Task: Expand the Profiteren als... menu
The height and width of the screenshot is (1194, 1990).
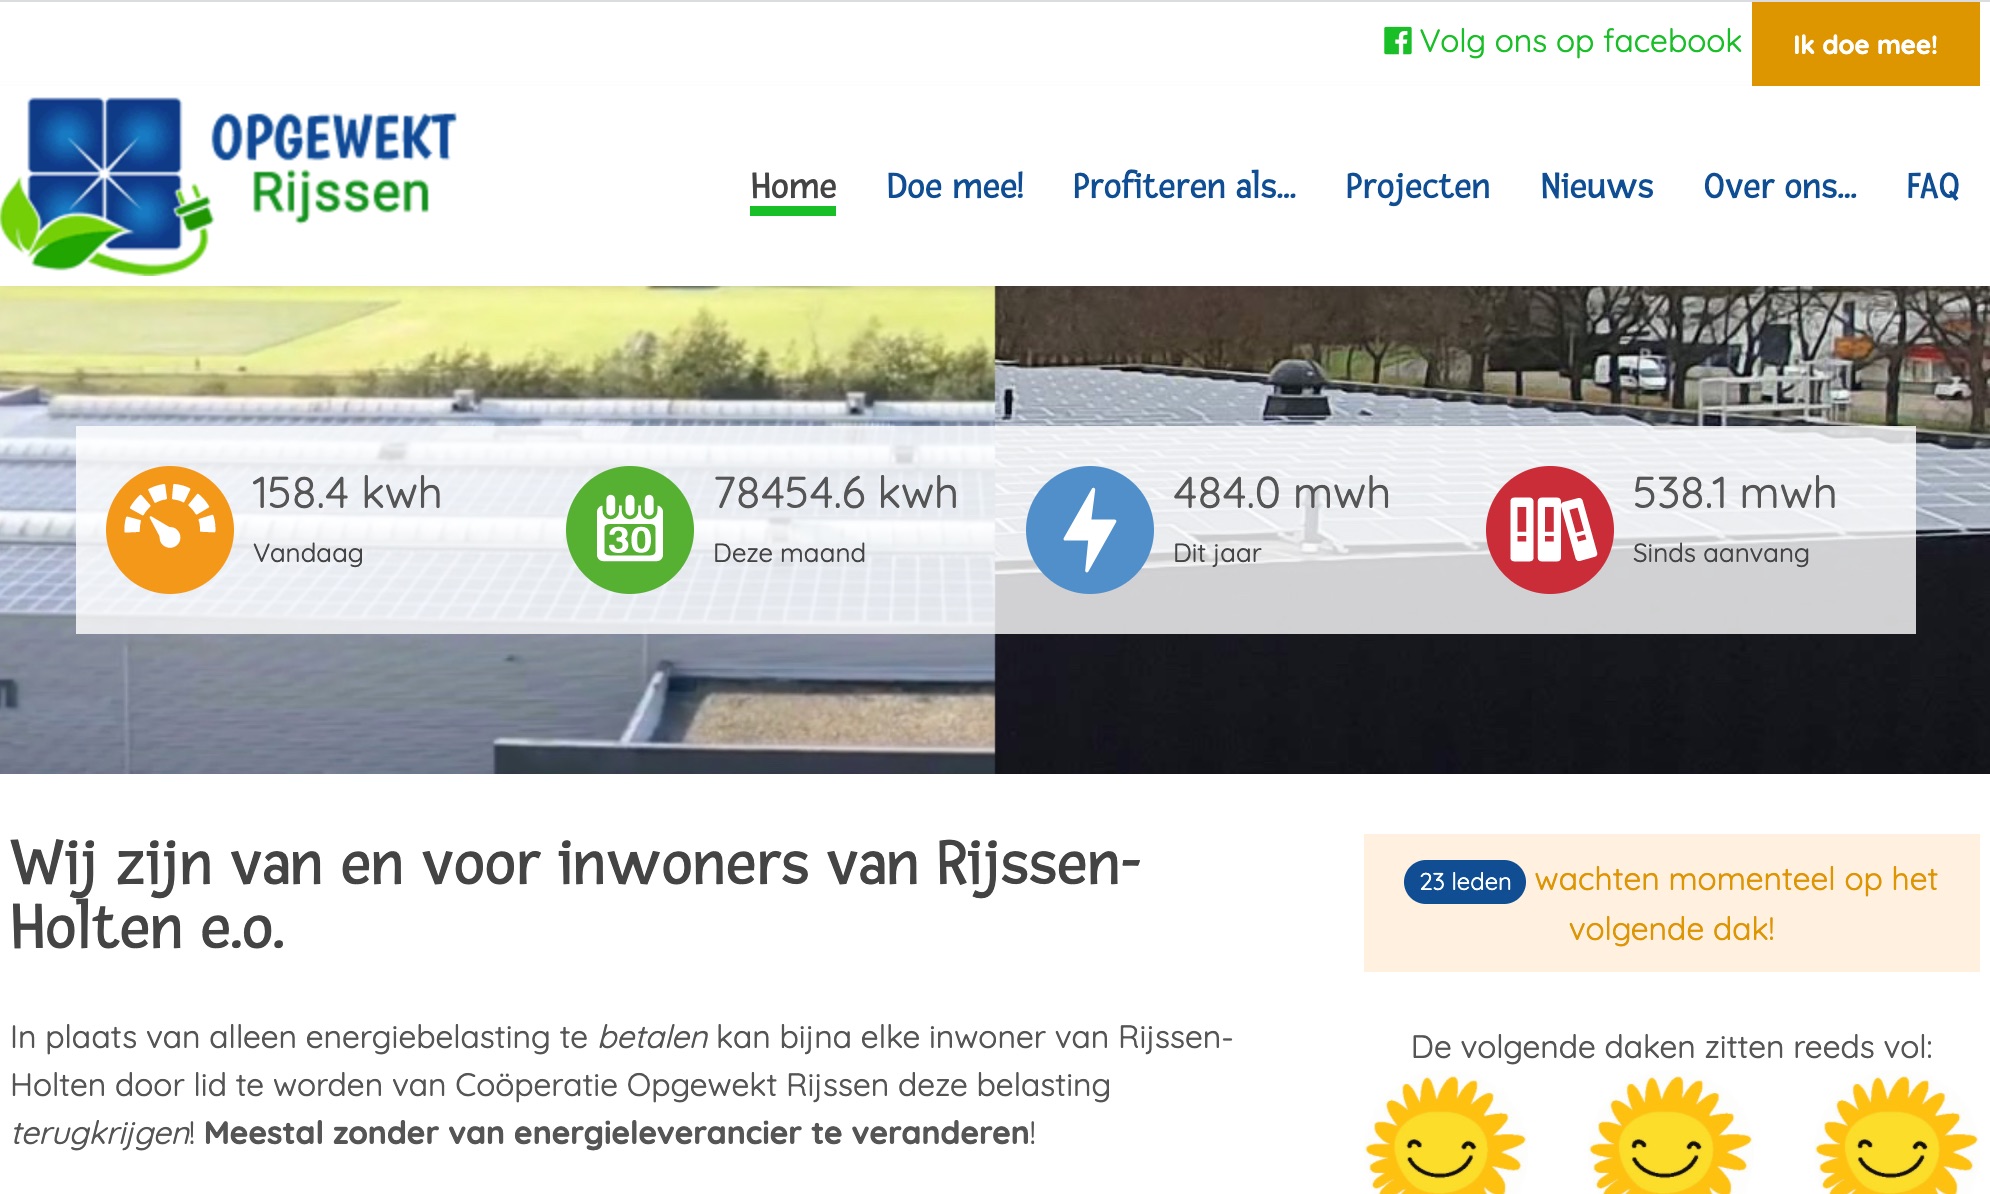Action: [x=1184, y=187]
